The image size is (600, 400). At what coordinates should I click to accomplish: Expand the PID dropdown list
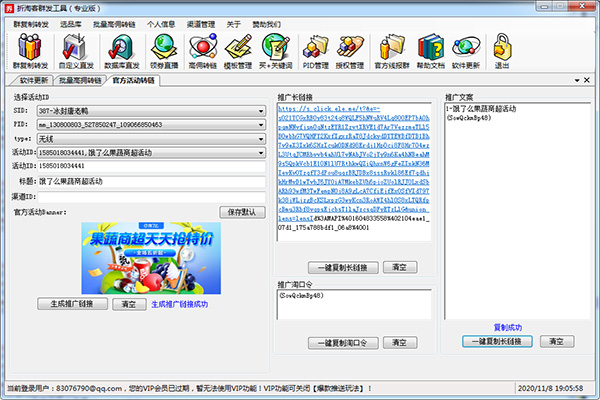tap(259, 127)
